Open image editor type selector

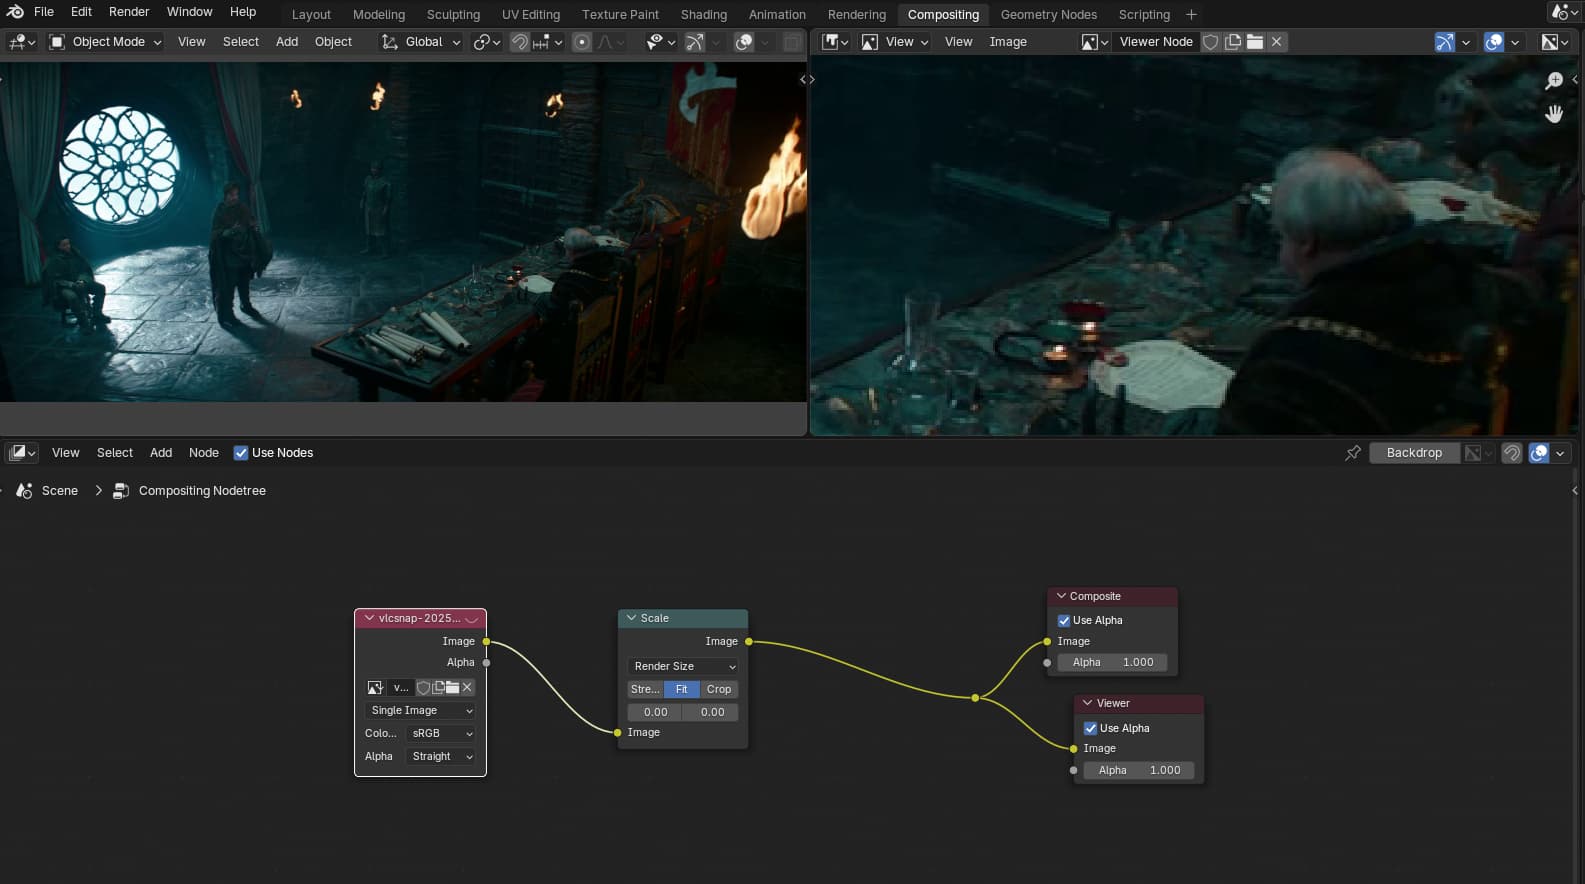[x=835, y=42]
